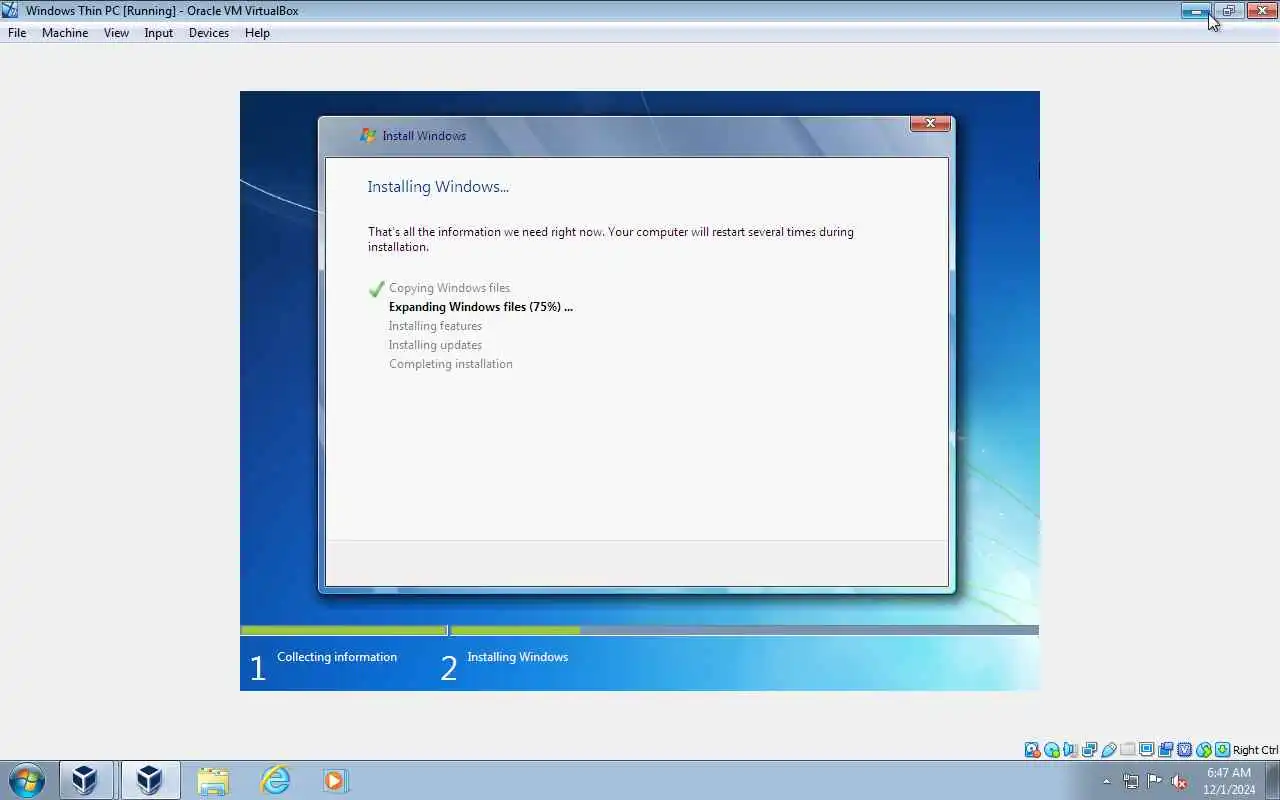
Task: Open Action Center flag icon
Action: [1155, 781]
